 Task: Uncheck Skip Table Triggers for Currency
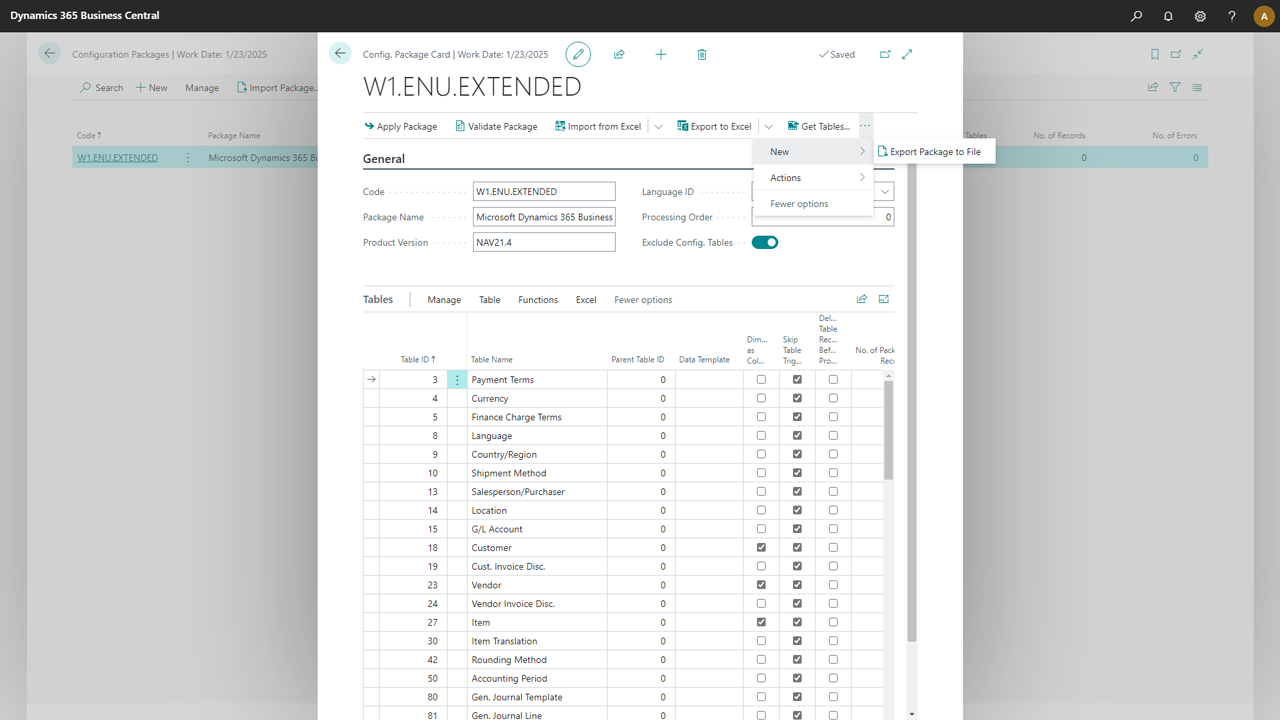pyautogui.click(x=797, y=398)
